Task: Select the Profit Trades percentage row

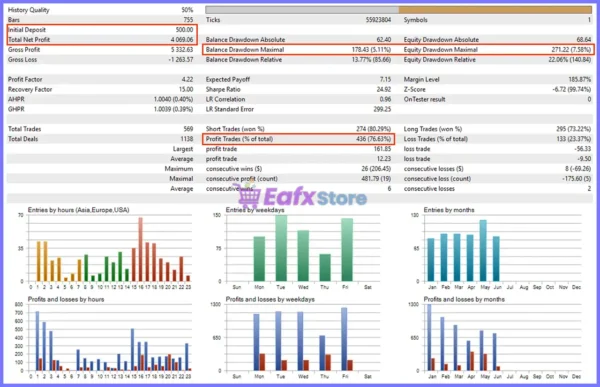Action: (x=298, y=139)
